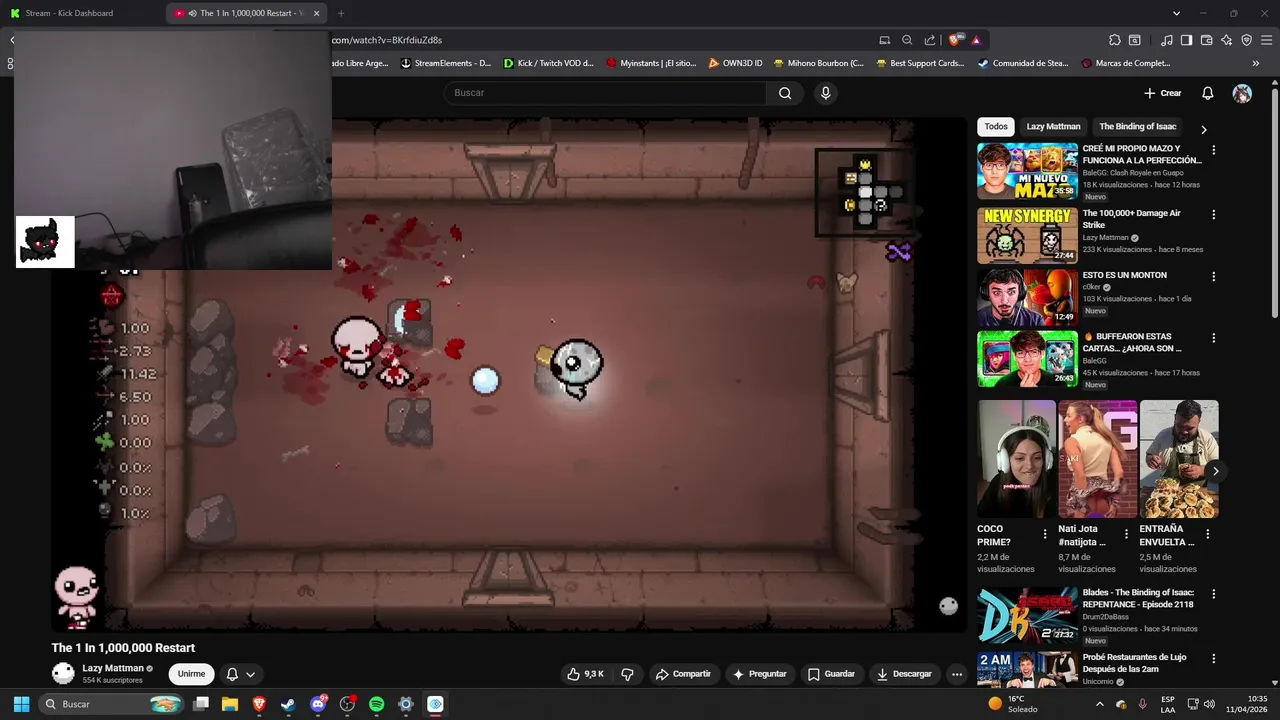The height and width of the screenshot is (720, 1280).
Task: Open the browser extensions puzzle icon
Action: point(1115,40)
